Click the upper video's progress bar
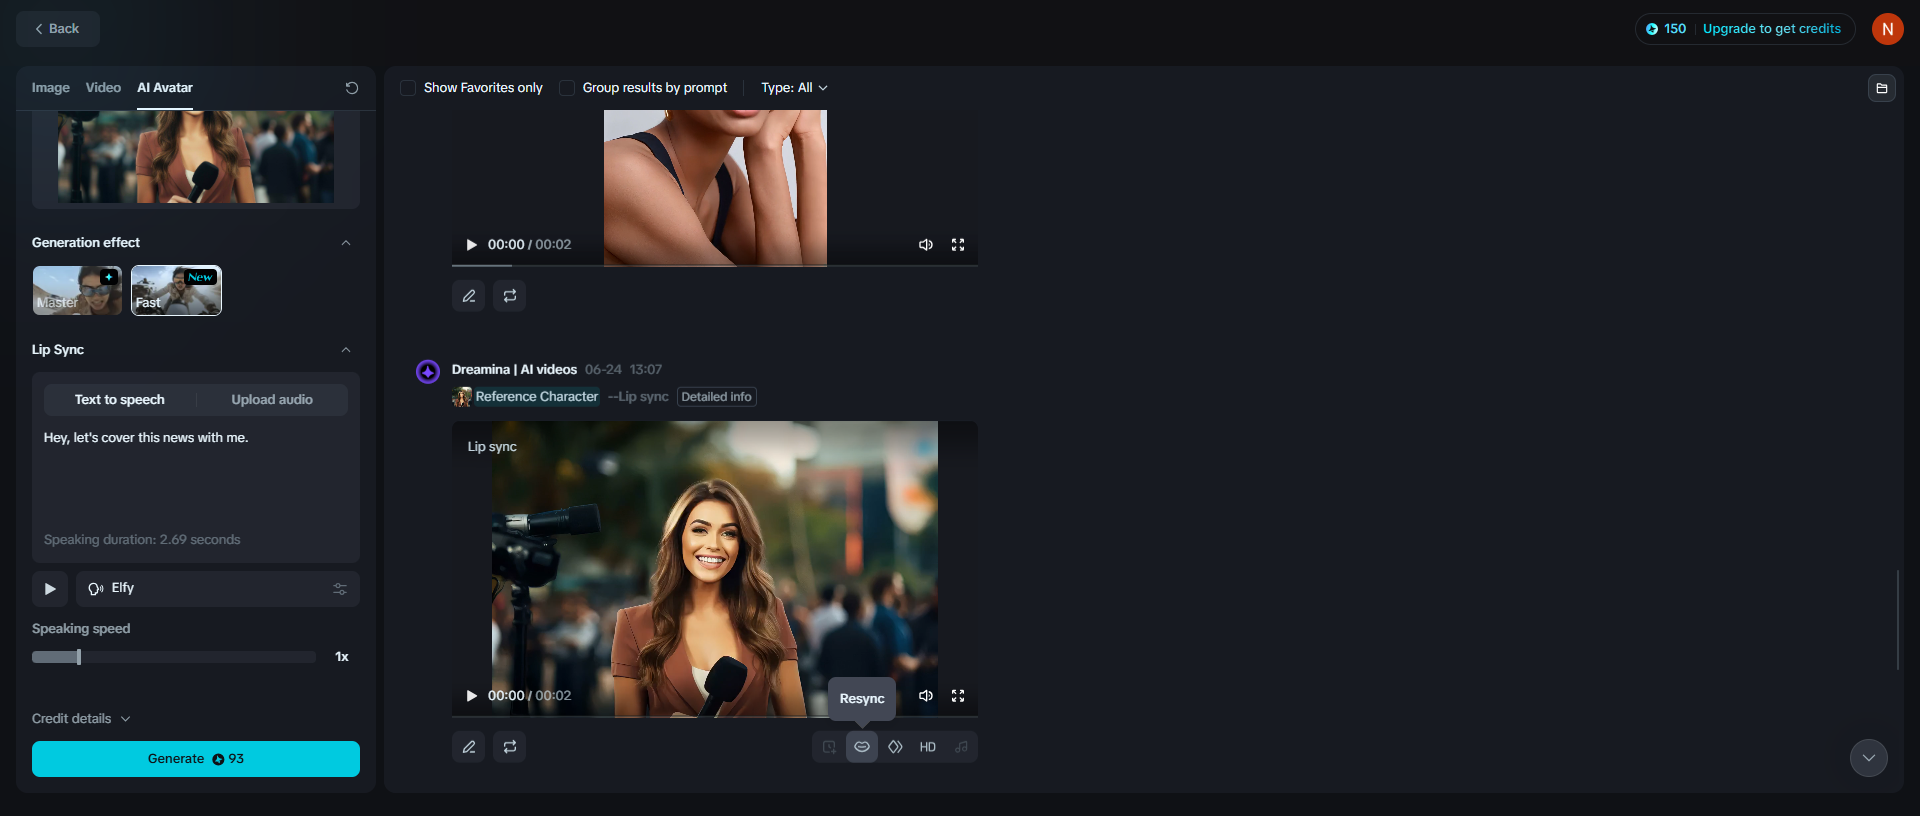Image resolution: width=1920 pixels, height=816 pixels. pyautogui.click(x=715, y=265)
